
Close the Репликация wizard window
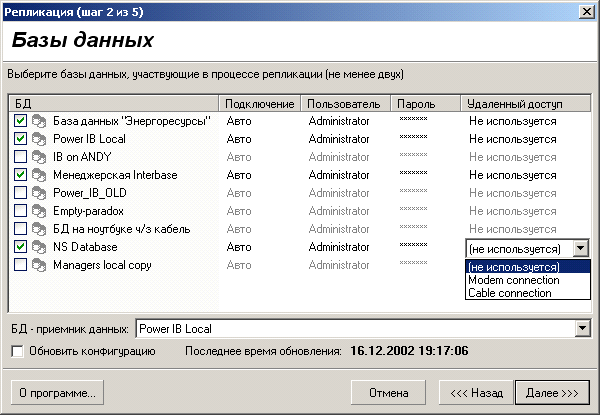(x=587, y=11)
